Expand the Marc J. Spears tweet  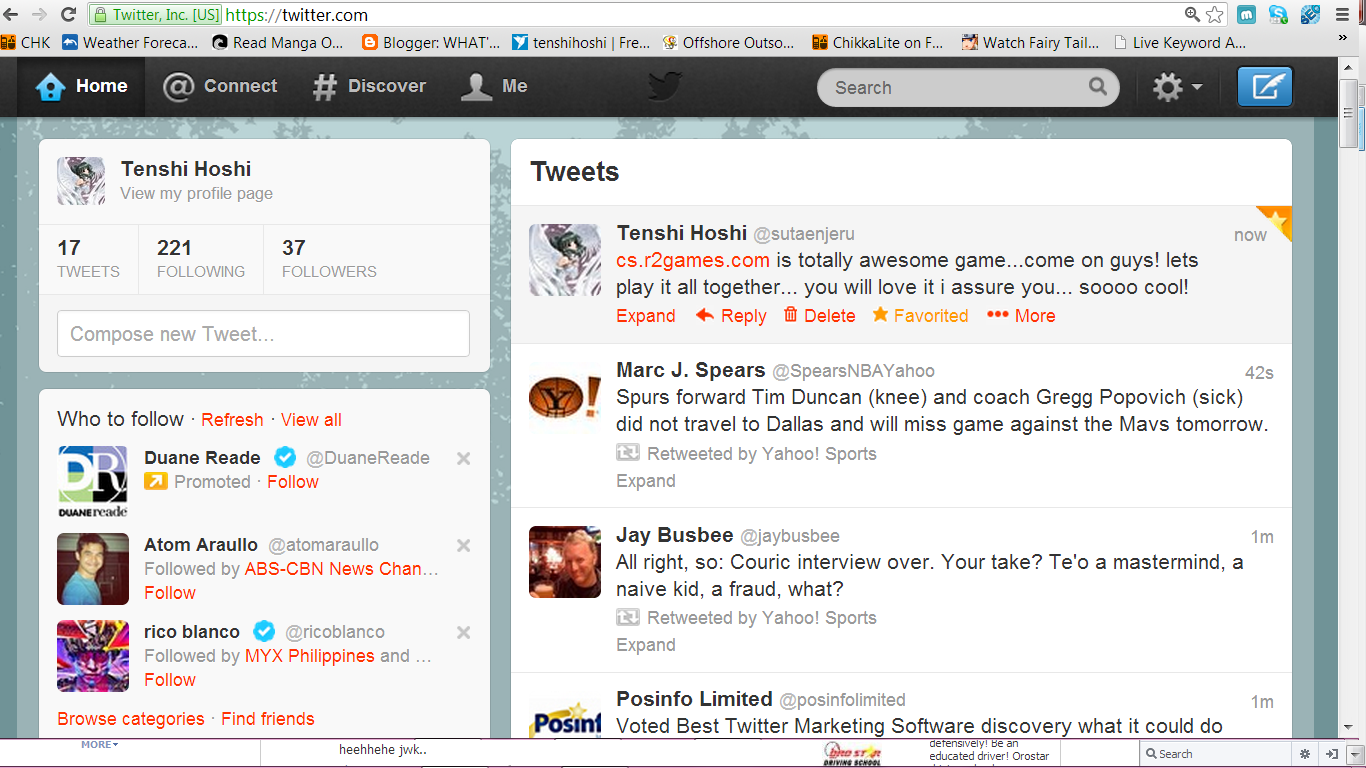[x=646, y=481]
